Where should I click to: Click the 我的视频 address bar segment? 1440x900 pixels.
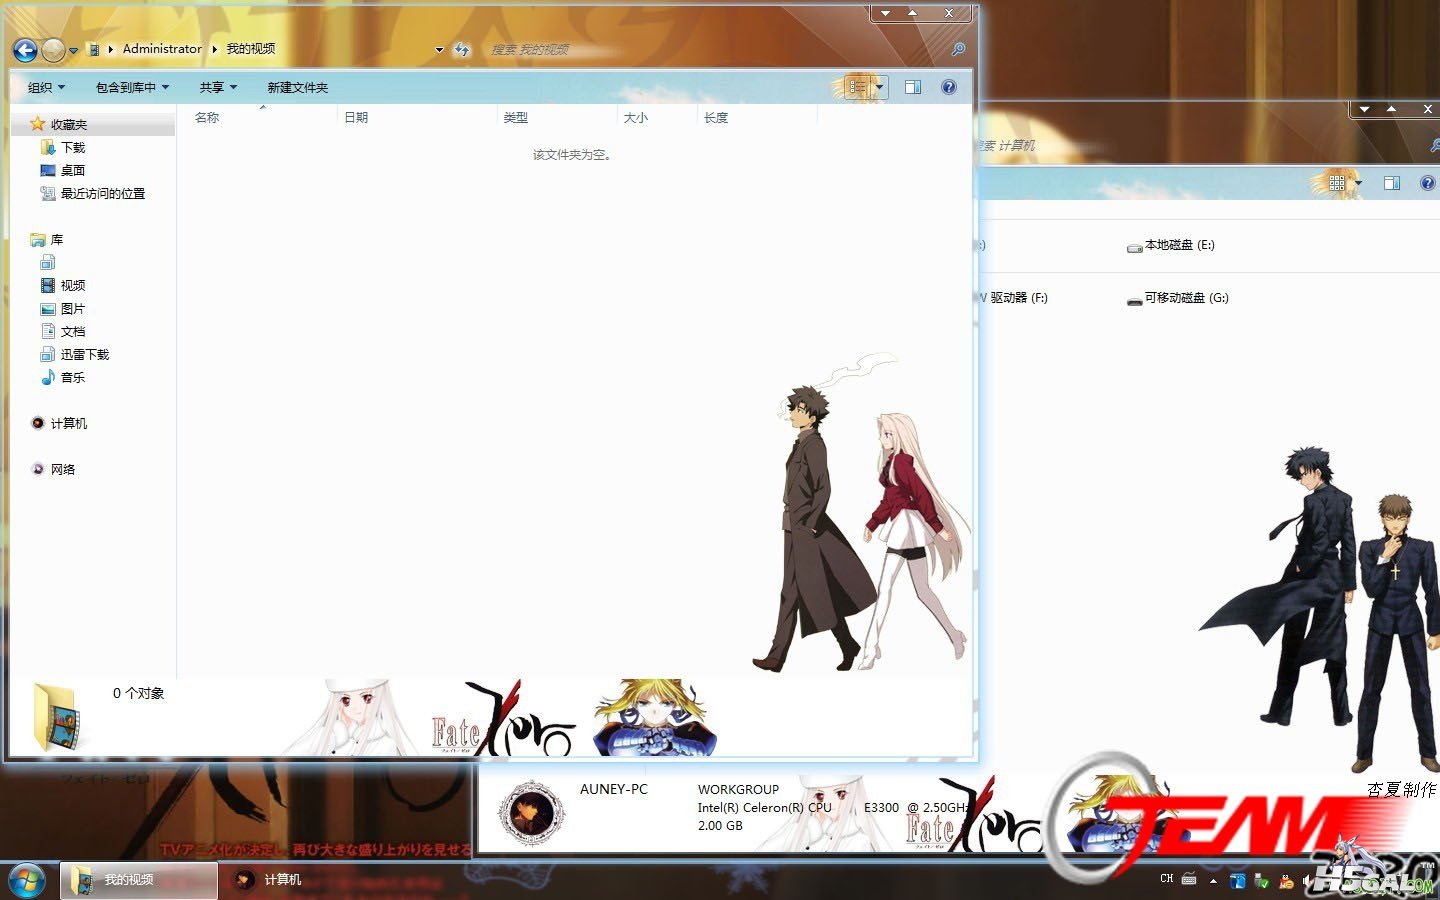[250, 48]
